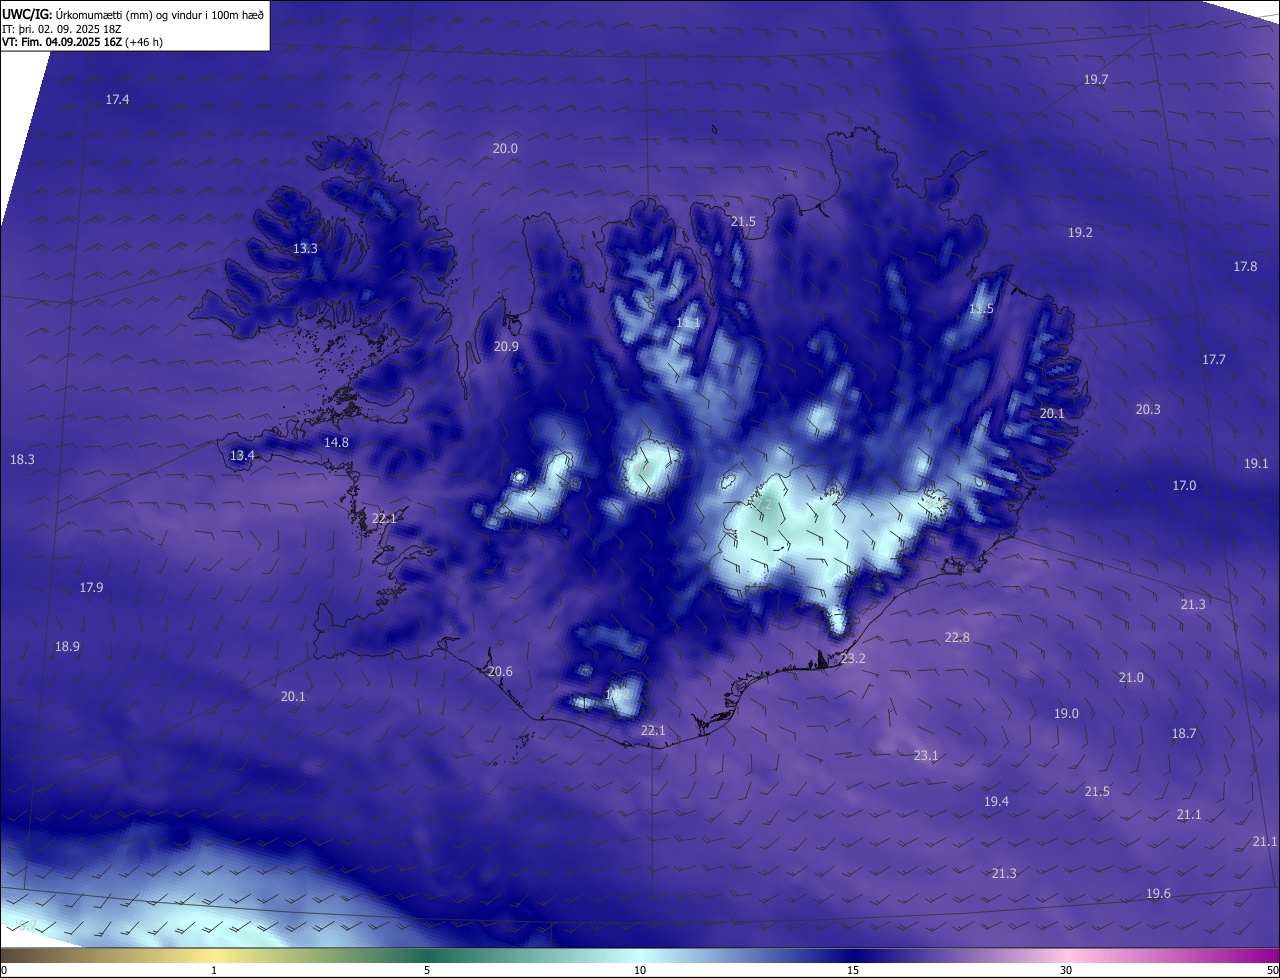
Task: Select the 20.9 value label
Action: [x=506, y=347]
